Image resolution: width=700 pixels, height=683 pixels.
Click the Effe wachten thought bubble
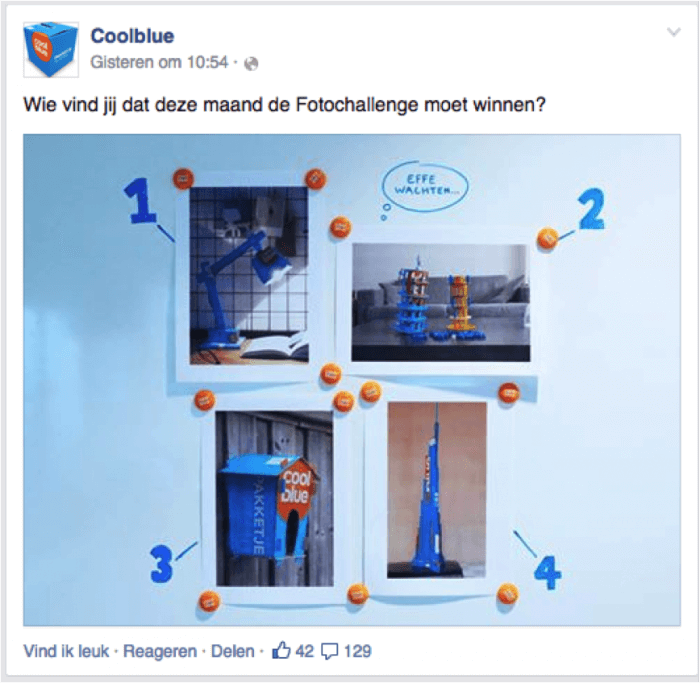[x=425, y=185]
